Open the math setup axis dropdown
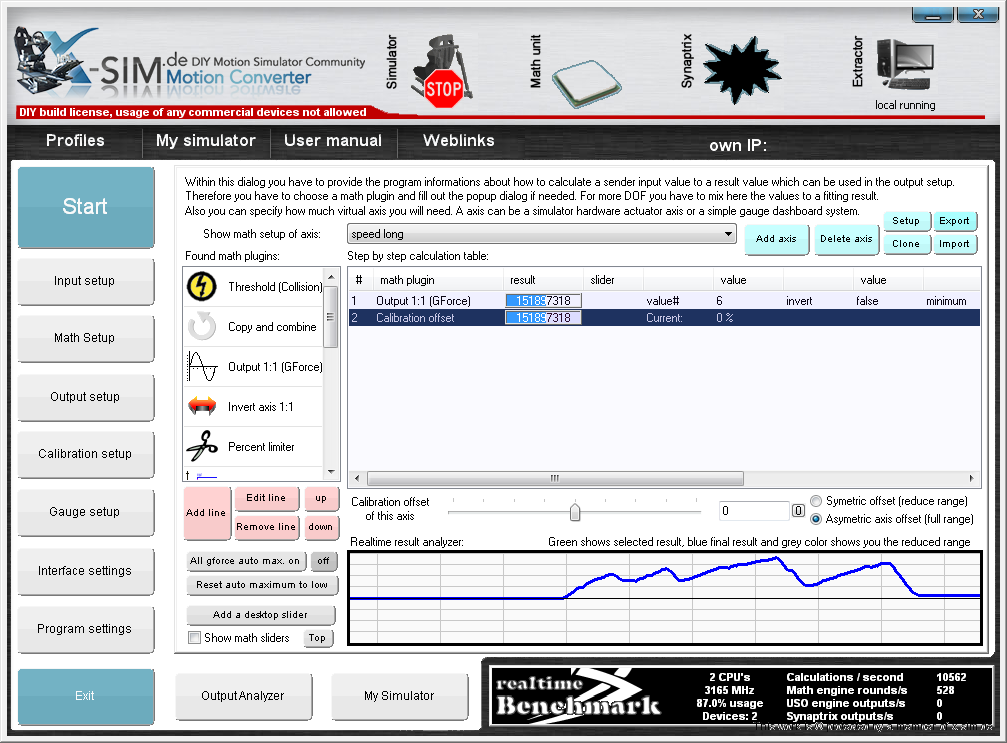This screenshot has width=1007, height=743. (x=541, y=234)
